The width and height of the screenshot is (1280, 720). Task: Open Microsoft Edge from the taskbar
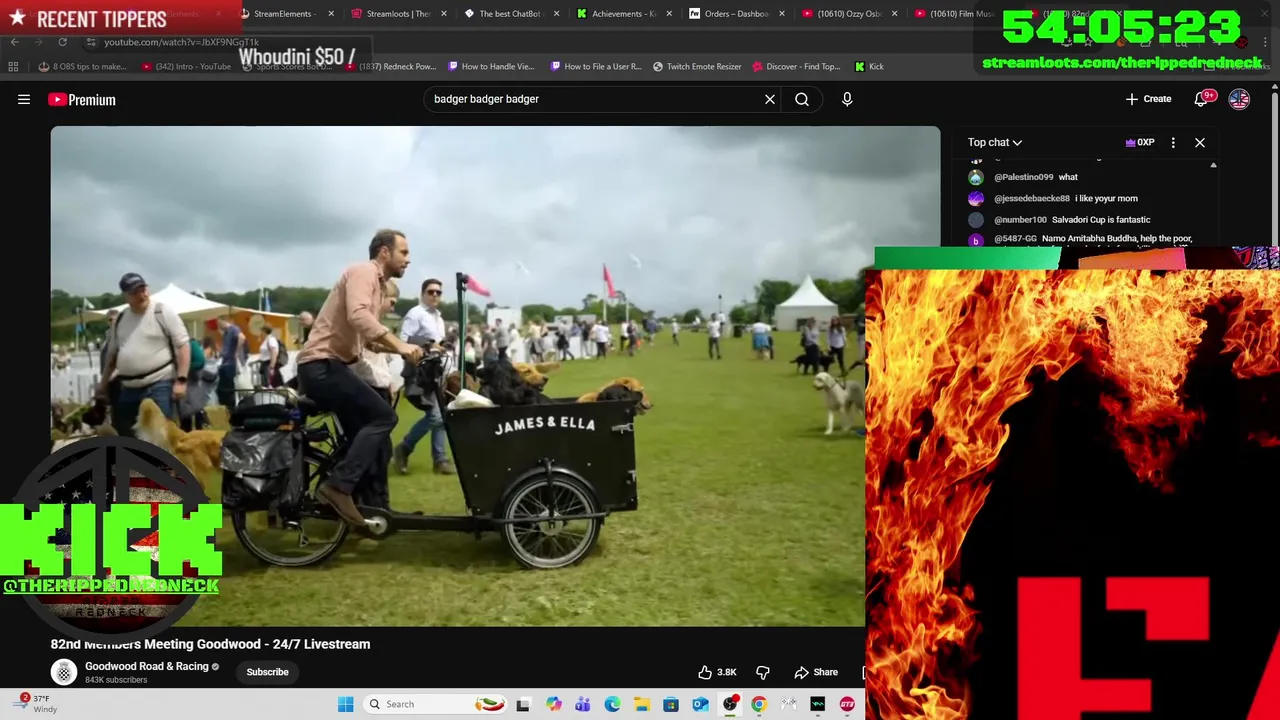pyautogui.click(x=612, y=704)
